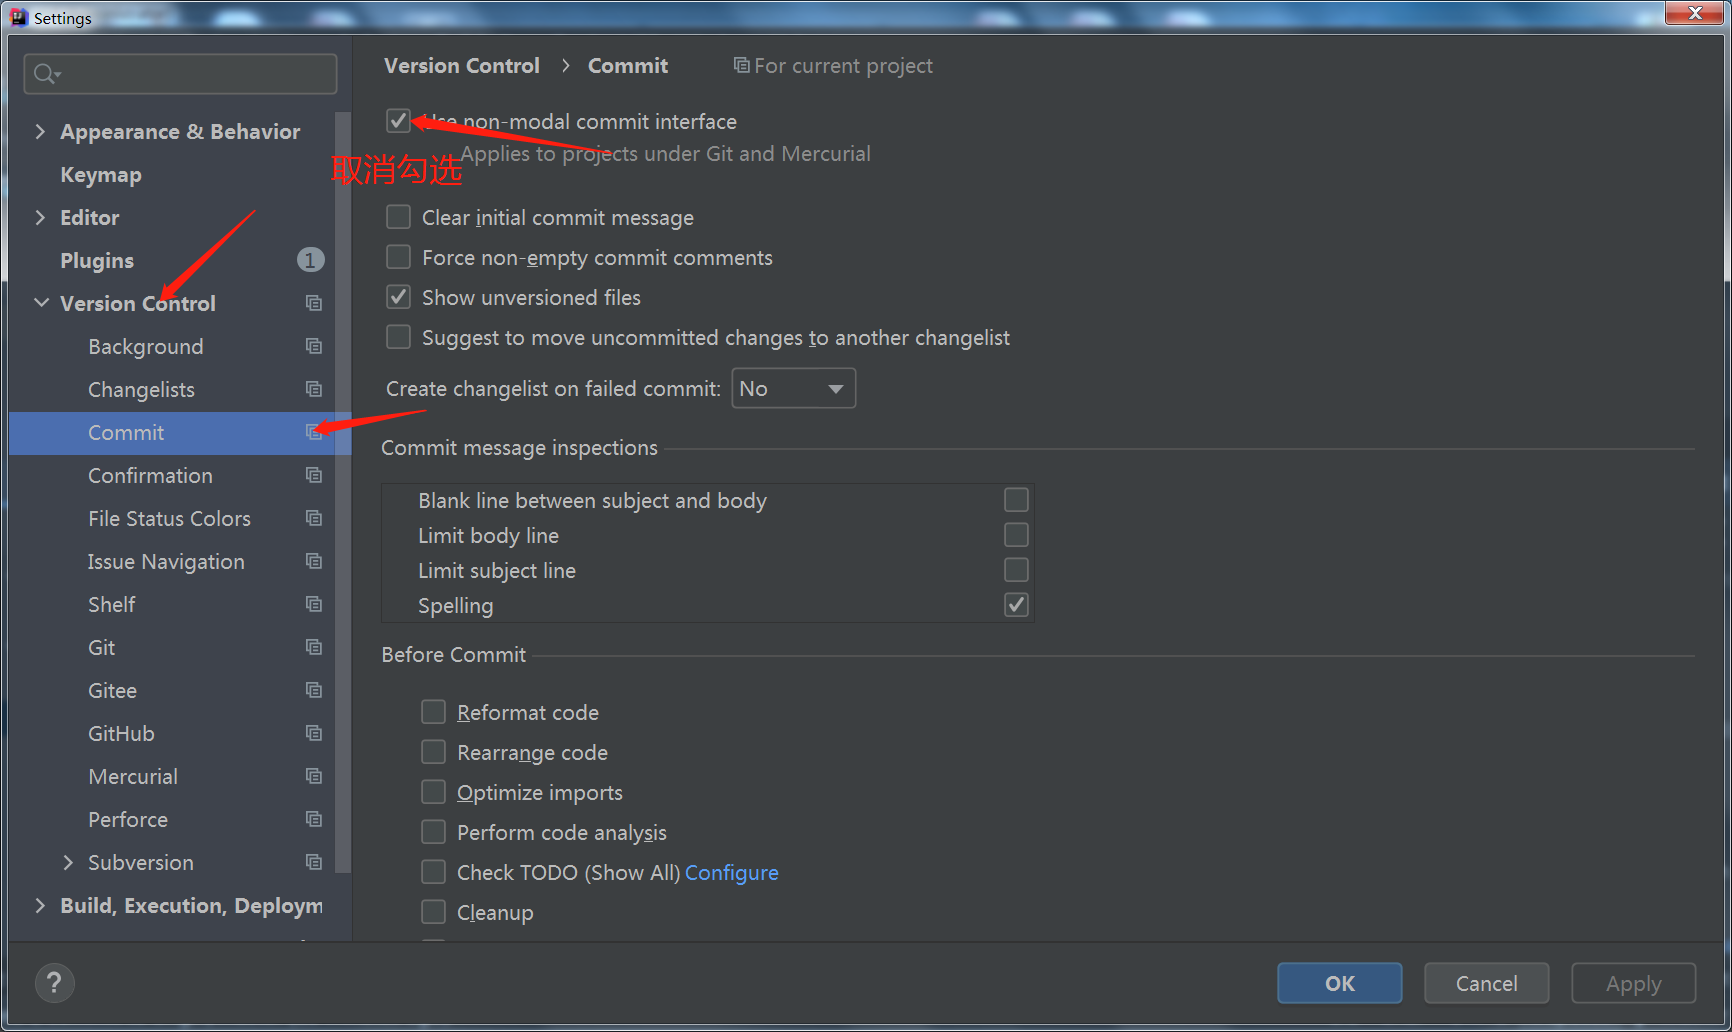The image size is (1732, 1032).
Task: Uncheck 'Use non-modal commit interface'
Action: pos(398,120)
